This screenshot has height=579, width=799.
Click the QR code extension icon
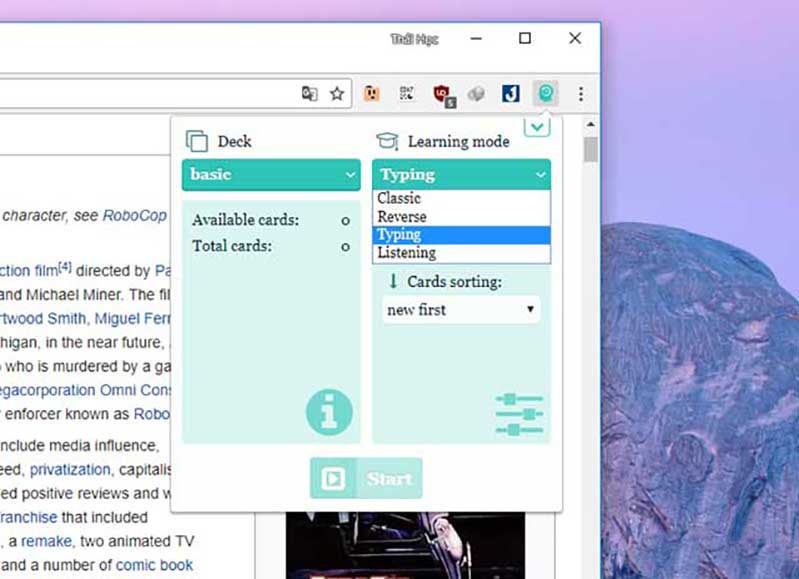[406, 94]
